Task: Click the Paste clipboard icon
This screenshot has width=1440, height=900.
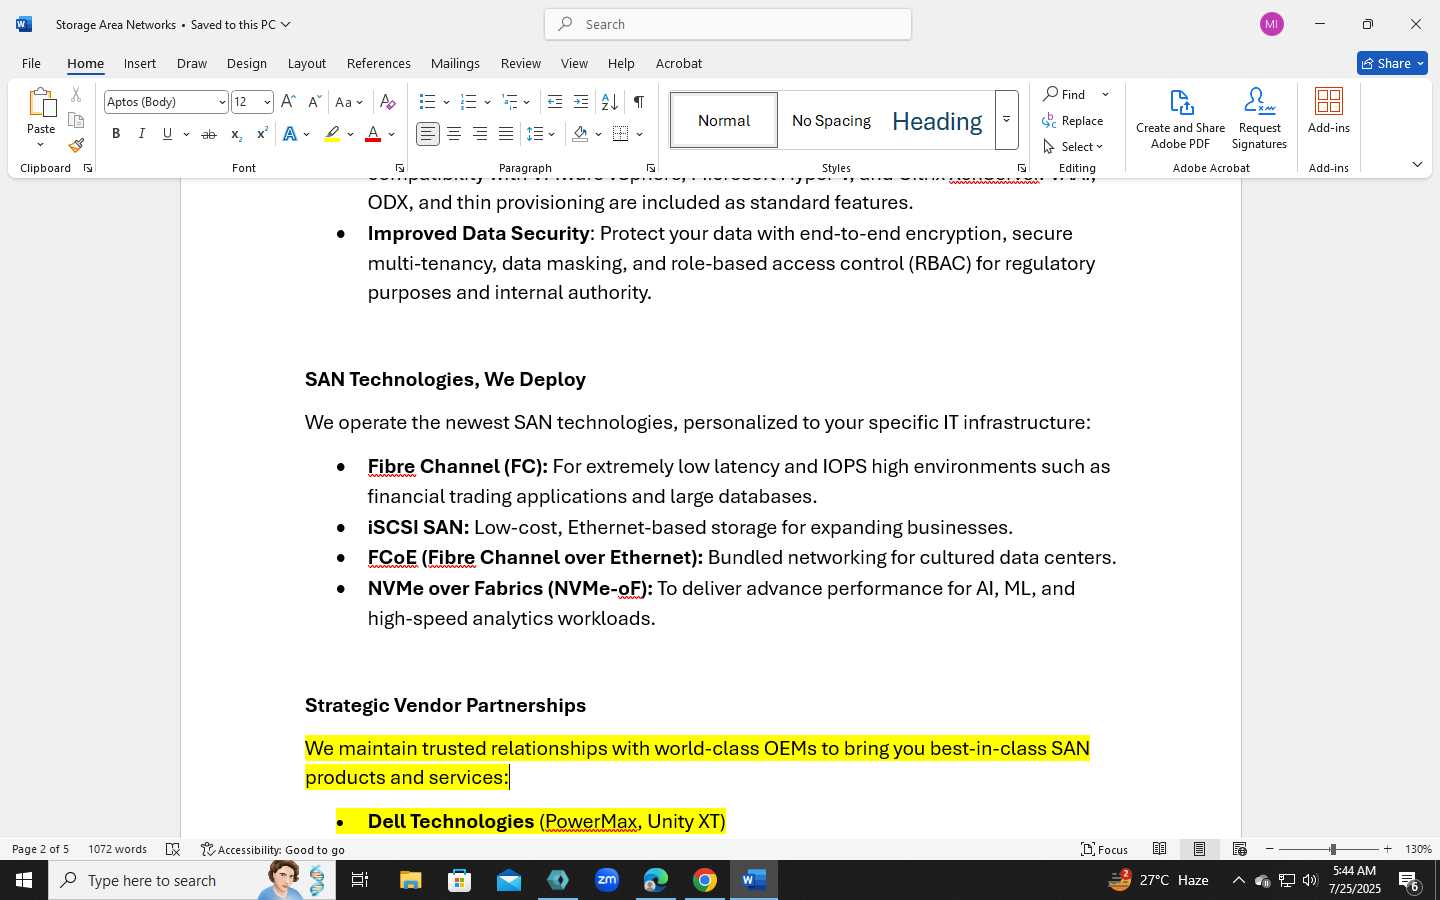Action: 41,104
